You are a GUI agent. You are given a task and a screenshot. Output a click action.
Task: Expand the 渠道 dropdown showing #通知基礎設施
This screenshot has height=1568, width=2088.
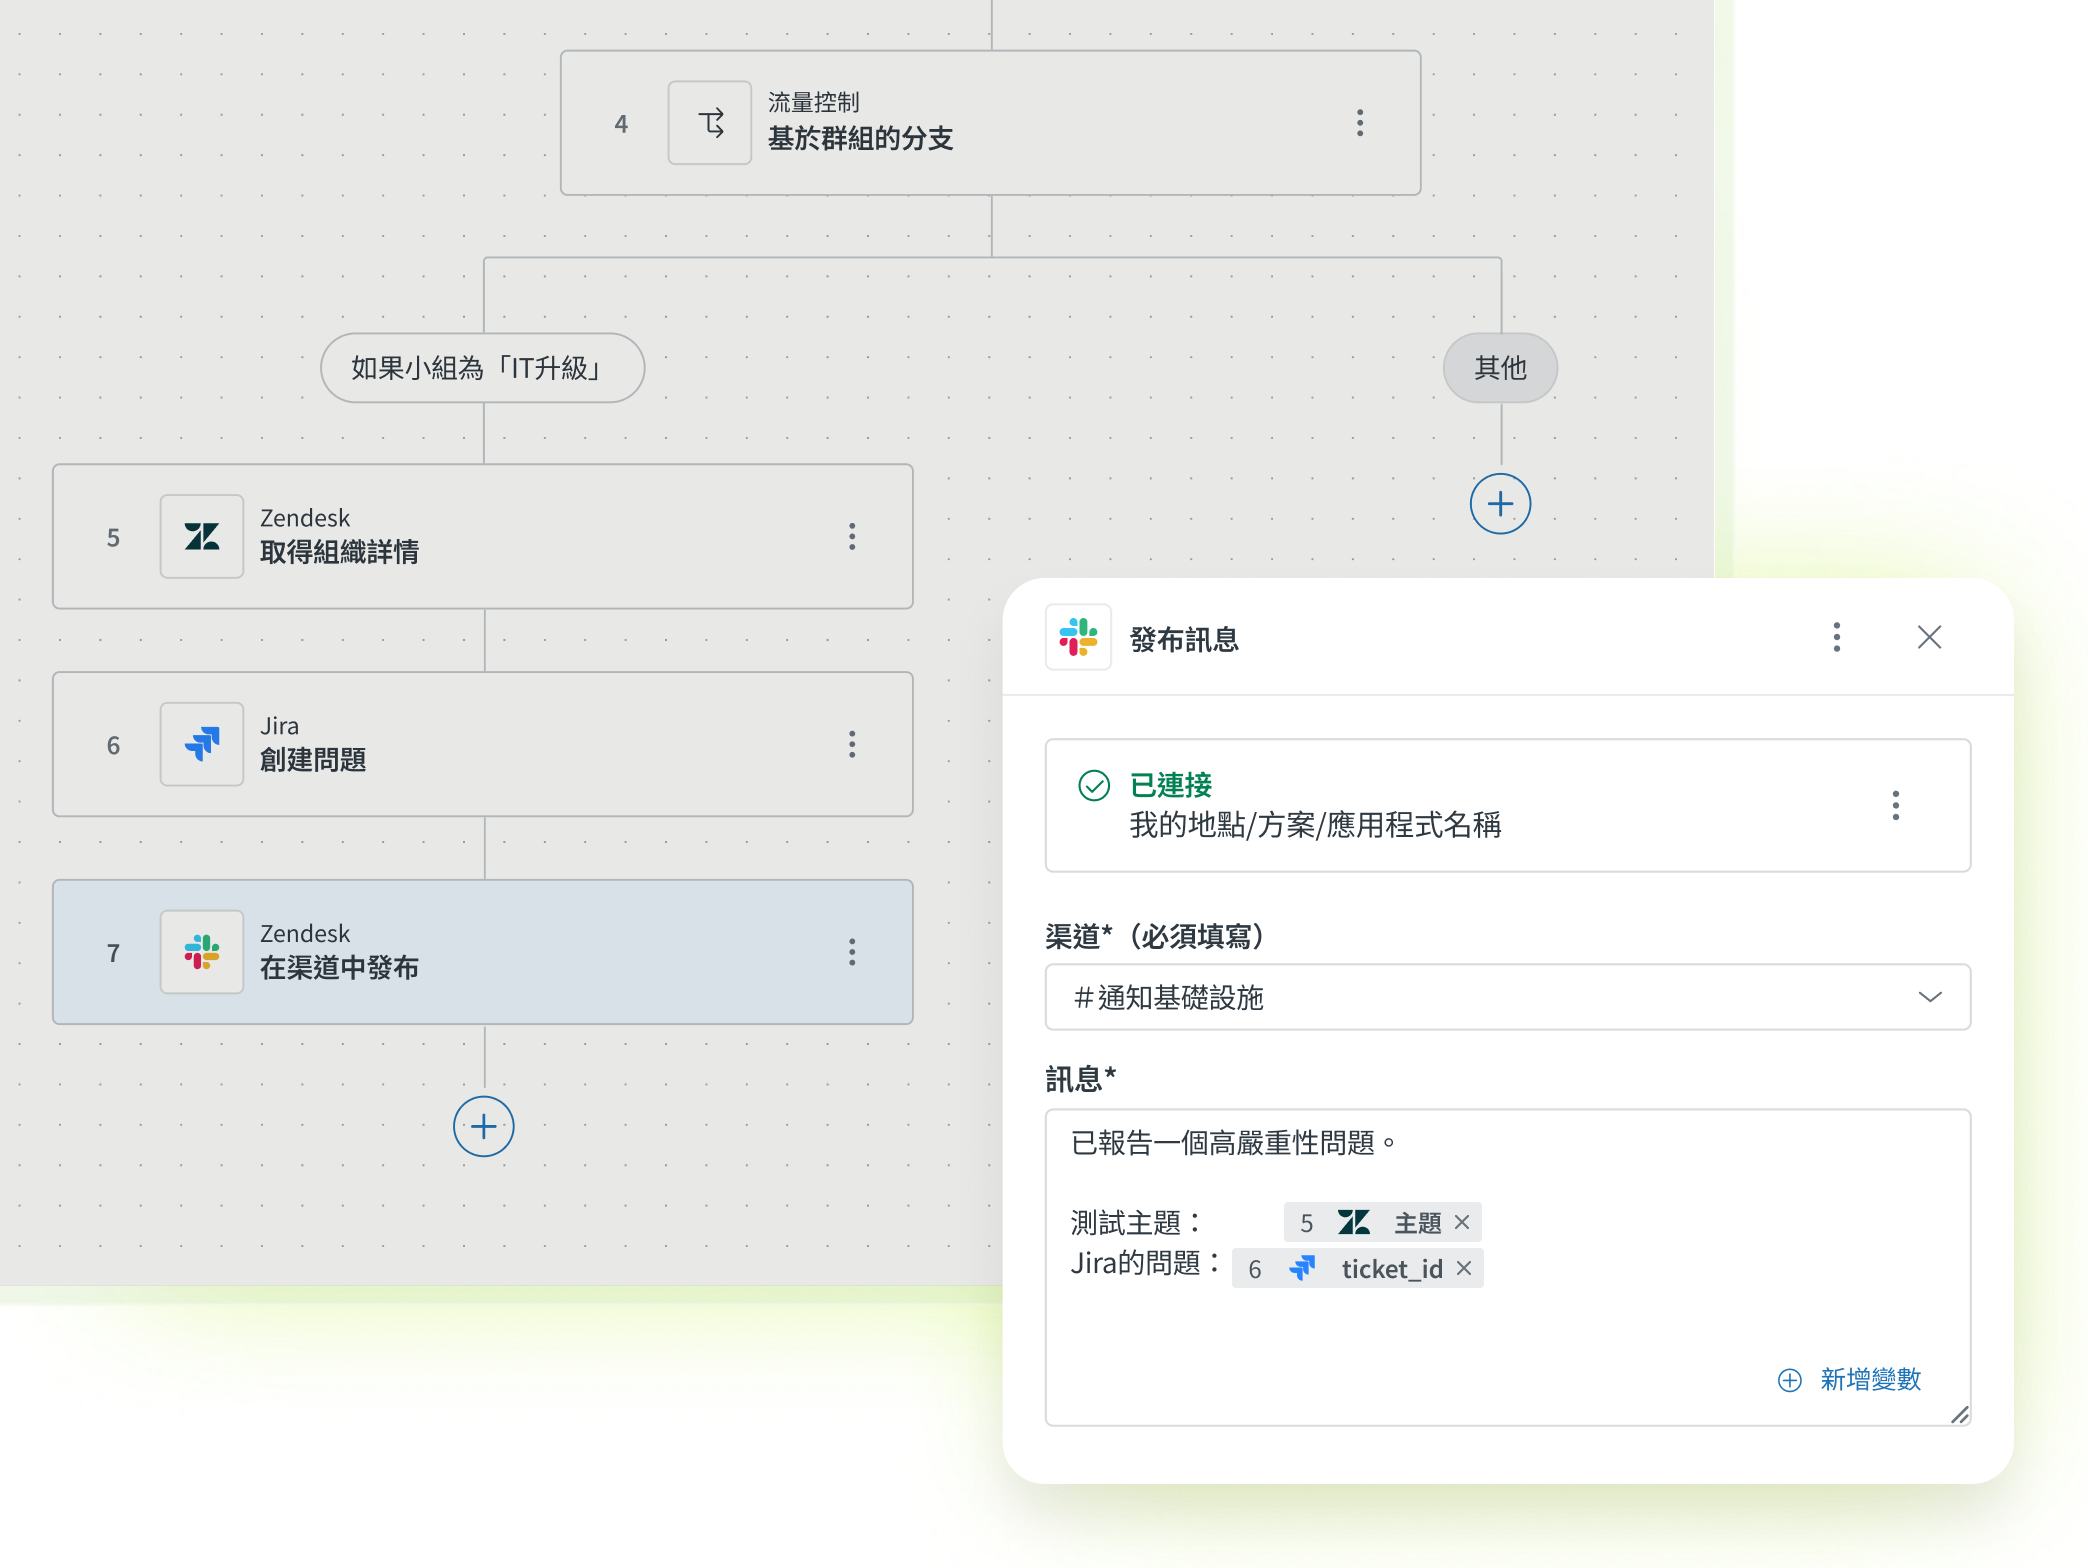(1508, 997)
